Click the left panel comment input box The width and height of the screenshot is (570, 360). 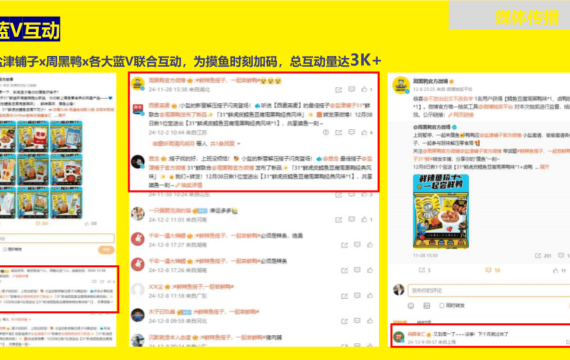(57, 239)
